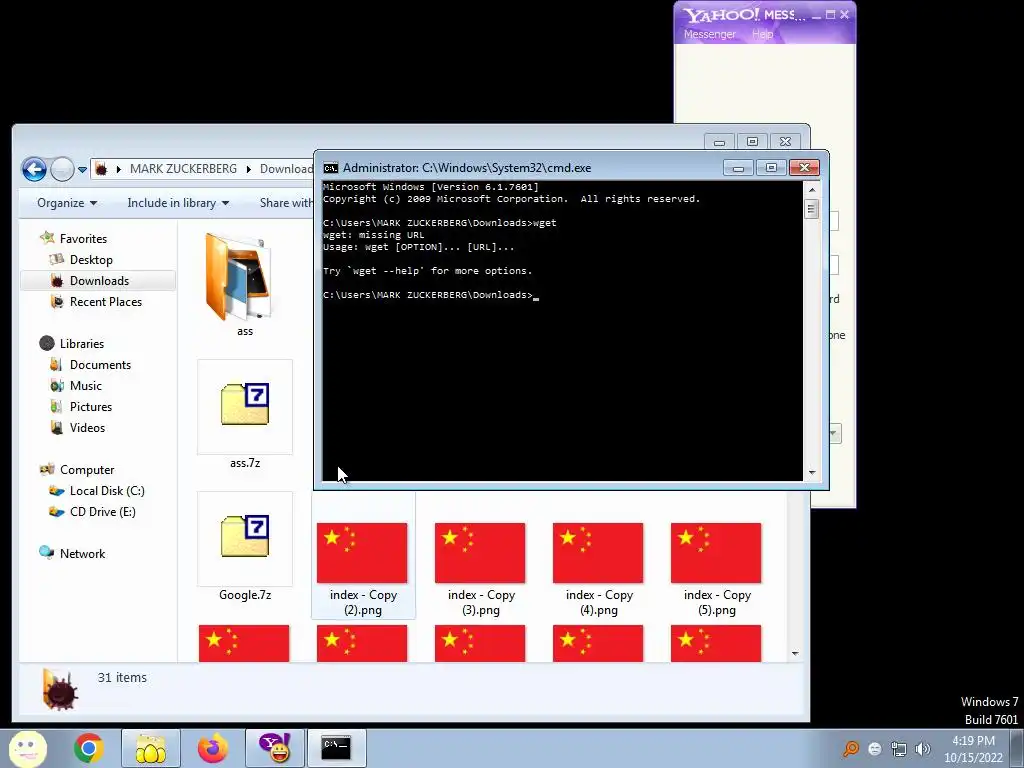Click the Yahoo smiley tray icon
Viewport: 1024px width, 768px height.
pyautogui.click(x=875, y=749)
